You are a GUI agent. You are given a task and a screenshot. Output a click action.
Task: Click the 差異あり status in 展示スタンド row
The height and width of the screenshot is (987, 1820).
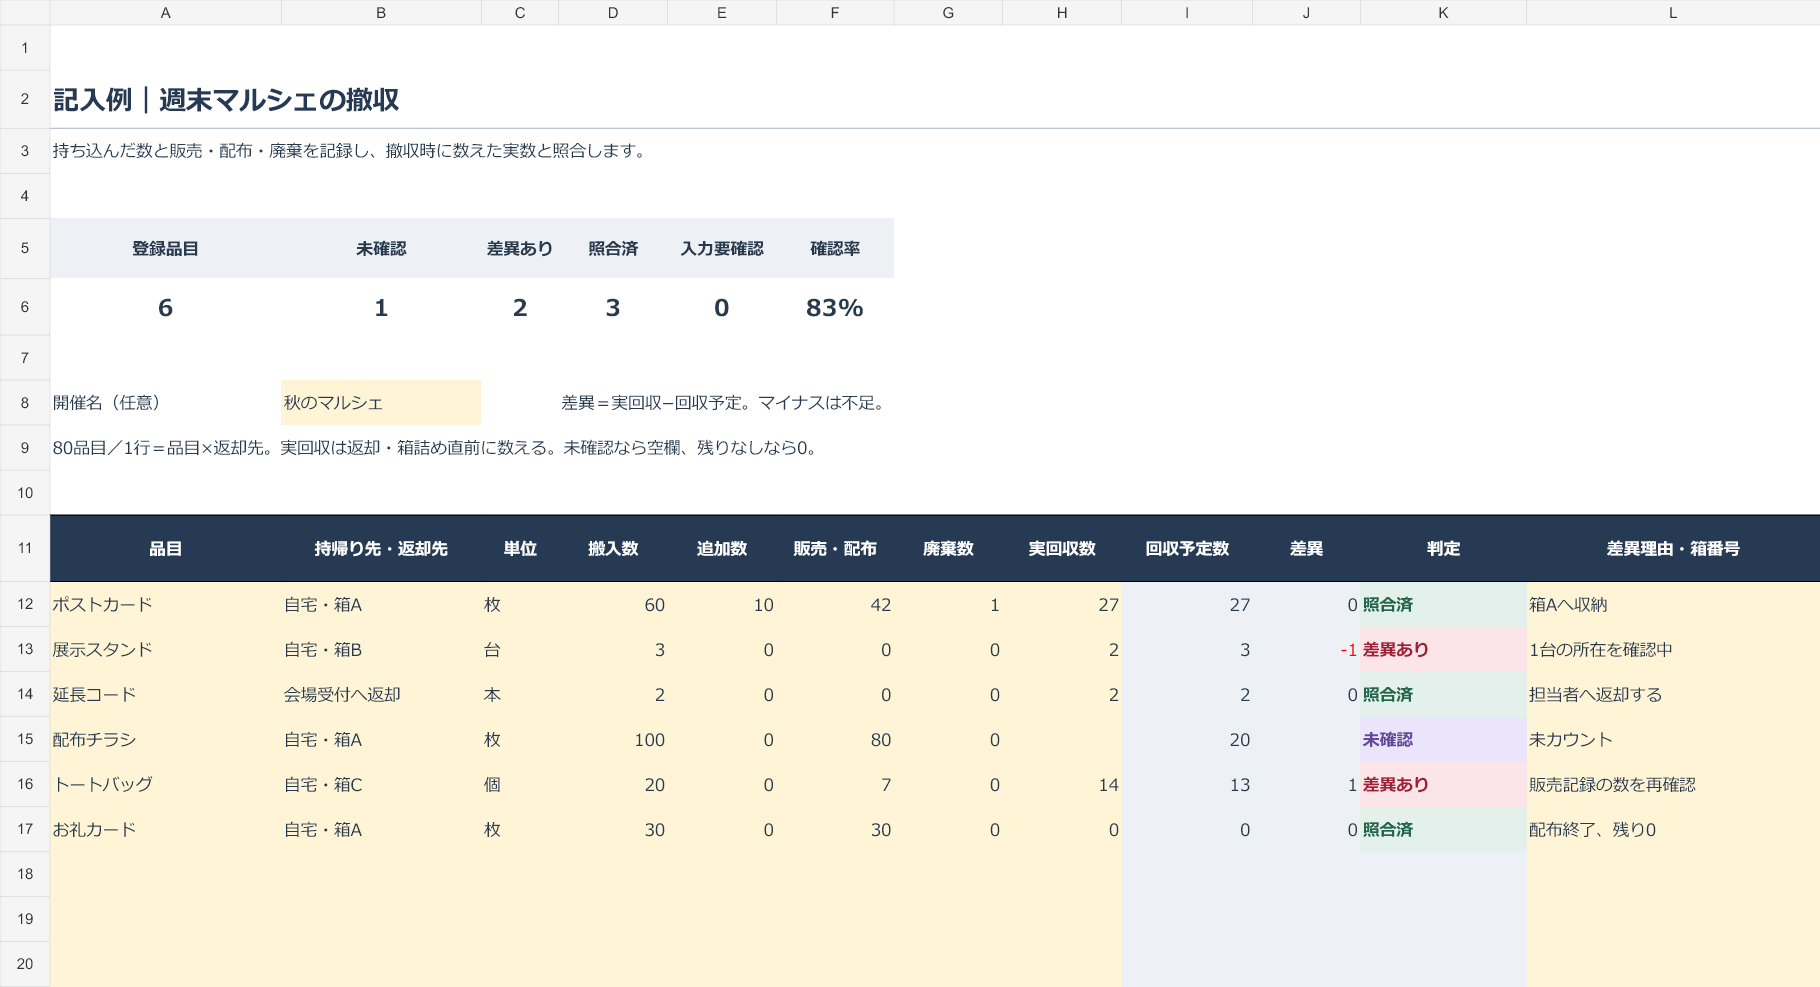pyautogui.click(x=1443, y=650)
